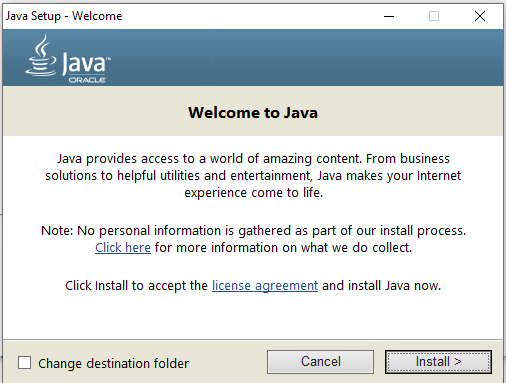The image size is (506, 383).
Task: Close the Java Setup window
Action: pyautogui.click(x=480, y=16)
